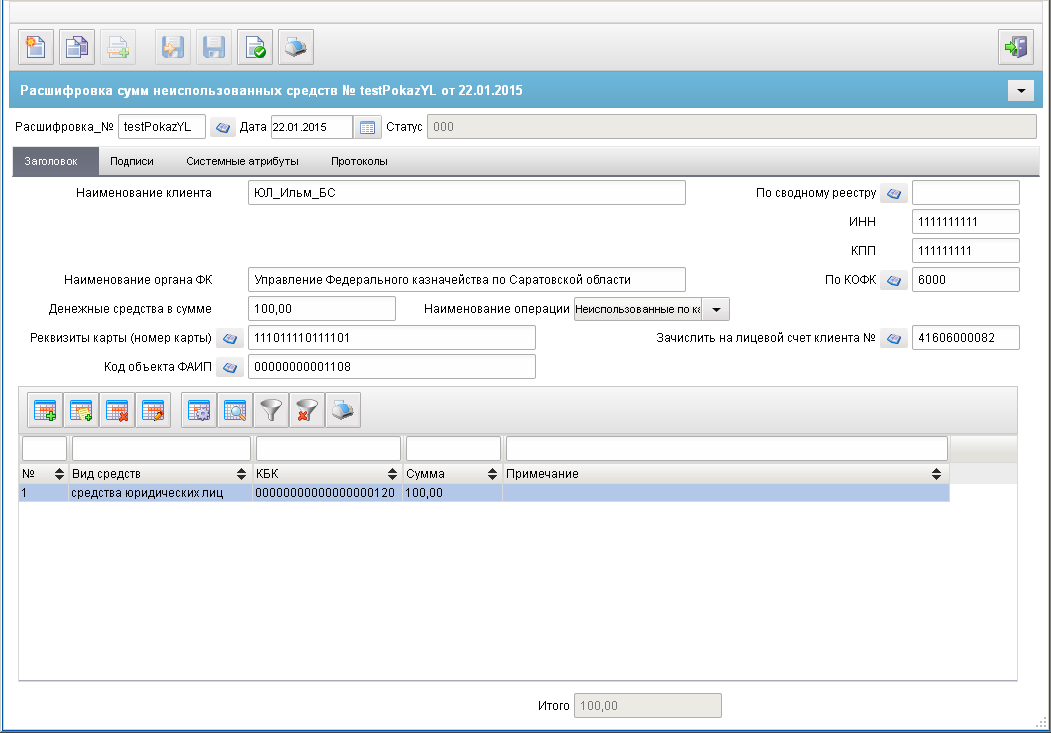Open lookup for Реквизиты карты field
Image resolution: width=1051 pixels, height=733 pixels.
click(230, 338)
